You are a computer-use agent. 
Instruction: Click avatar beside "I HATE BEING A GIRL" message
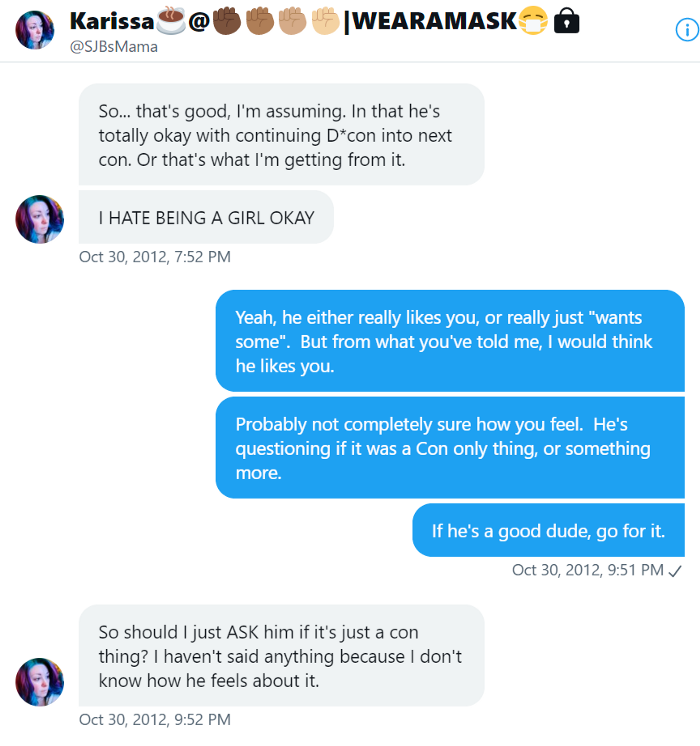click(40, 219)
